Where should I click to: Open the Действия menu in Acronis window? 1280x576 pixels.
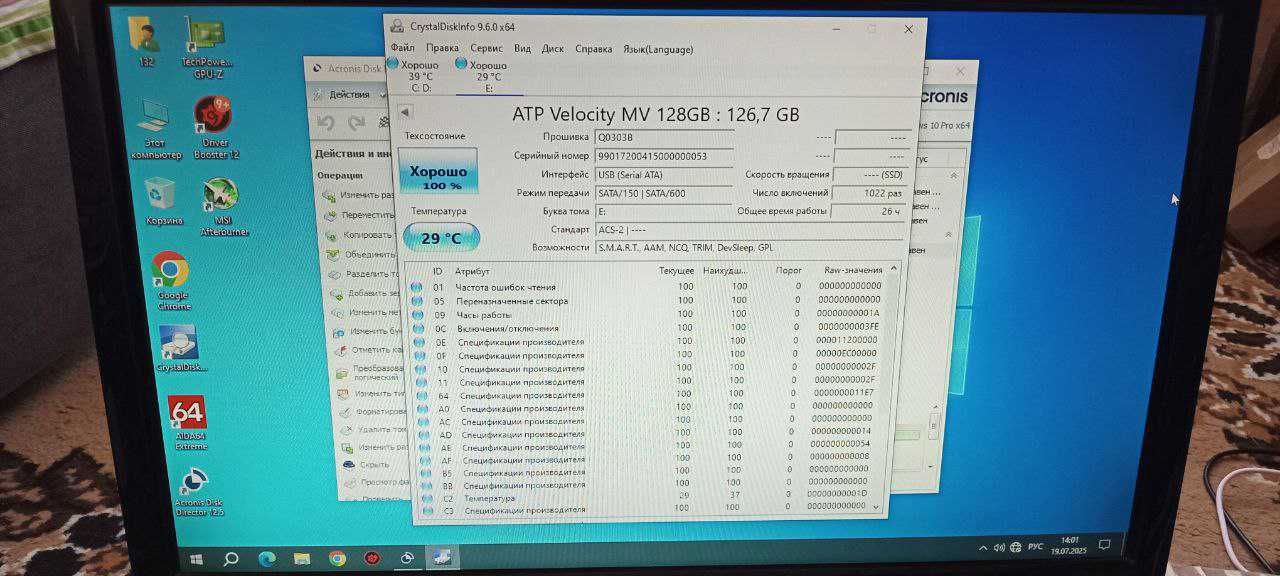coord(349,95)
